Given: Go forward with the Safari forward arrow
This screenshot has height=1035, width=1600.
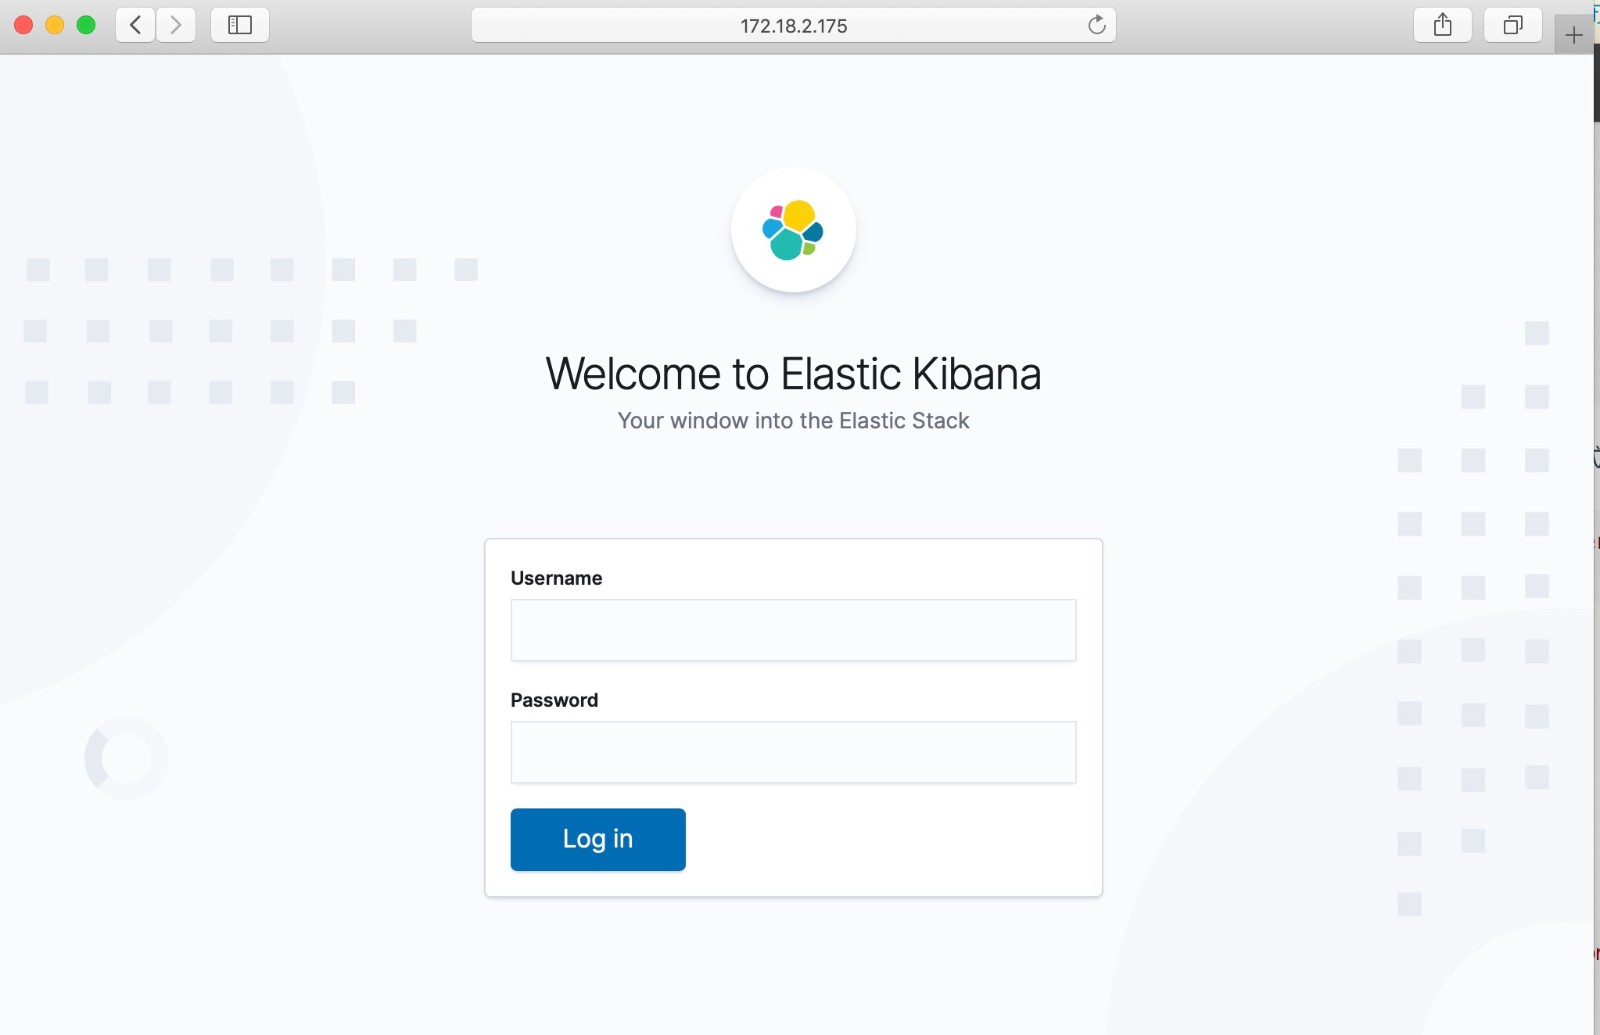Looking at the screenshot, I should (176, 25).
